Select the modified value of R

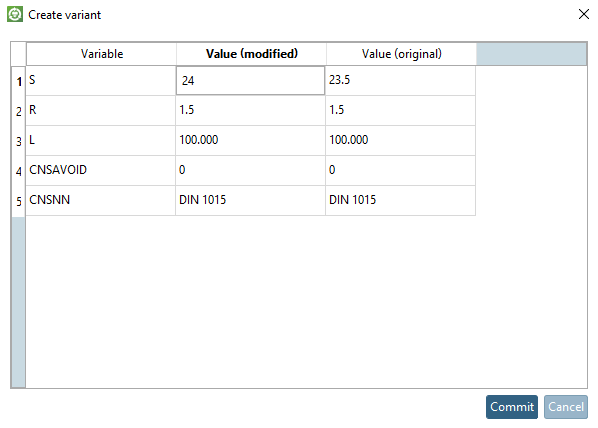point(251,110)
